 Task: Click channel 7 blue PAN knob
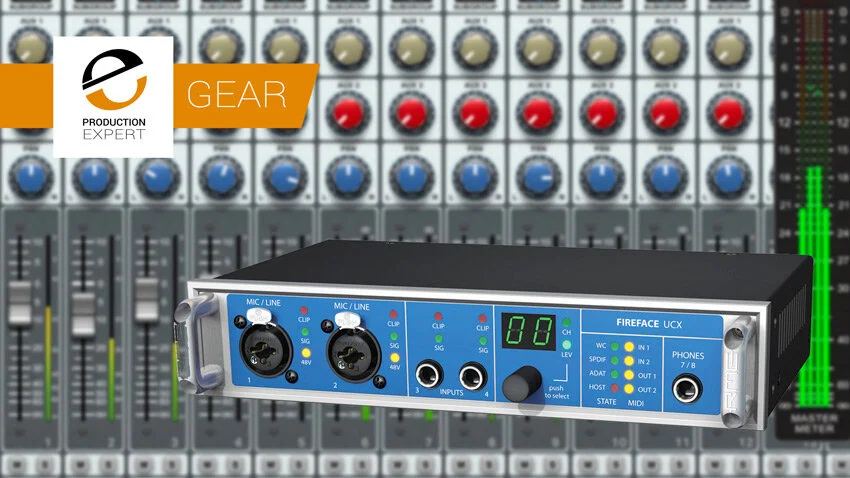pyautogui.click(x=411, y=178)
